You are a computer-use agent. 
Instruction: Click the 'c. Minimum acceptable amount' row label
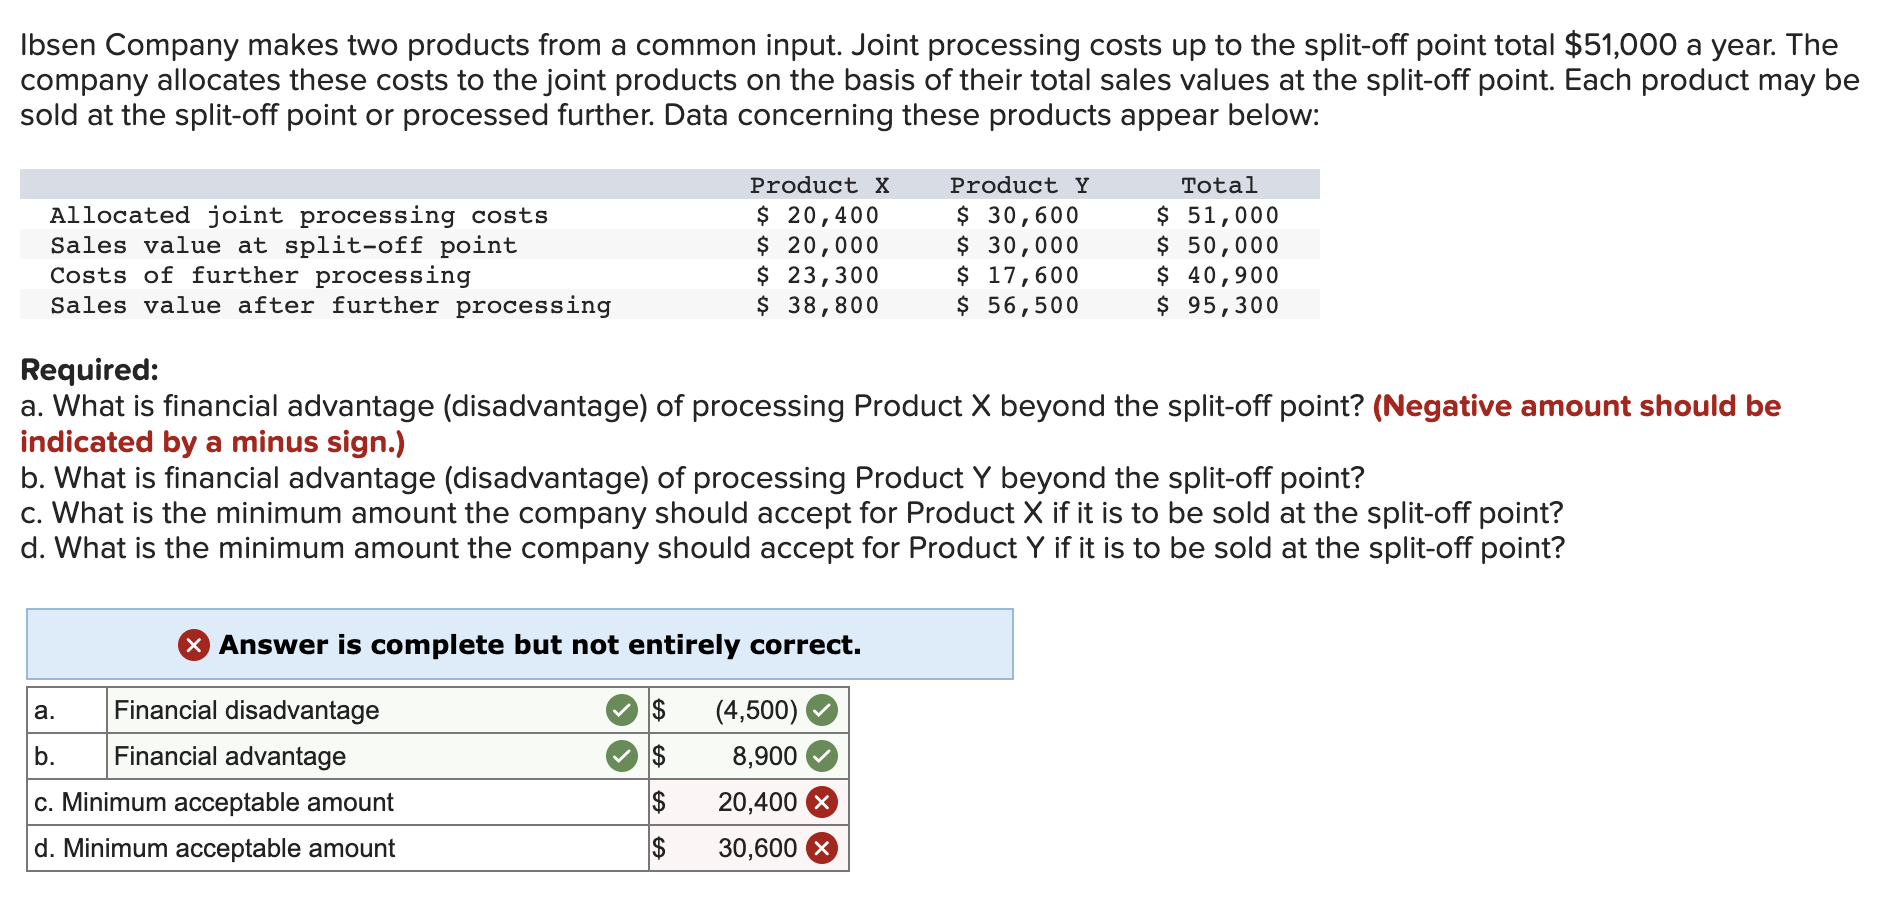coord(214,802)
